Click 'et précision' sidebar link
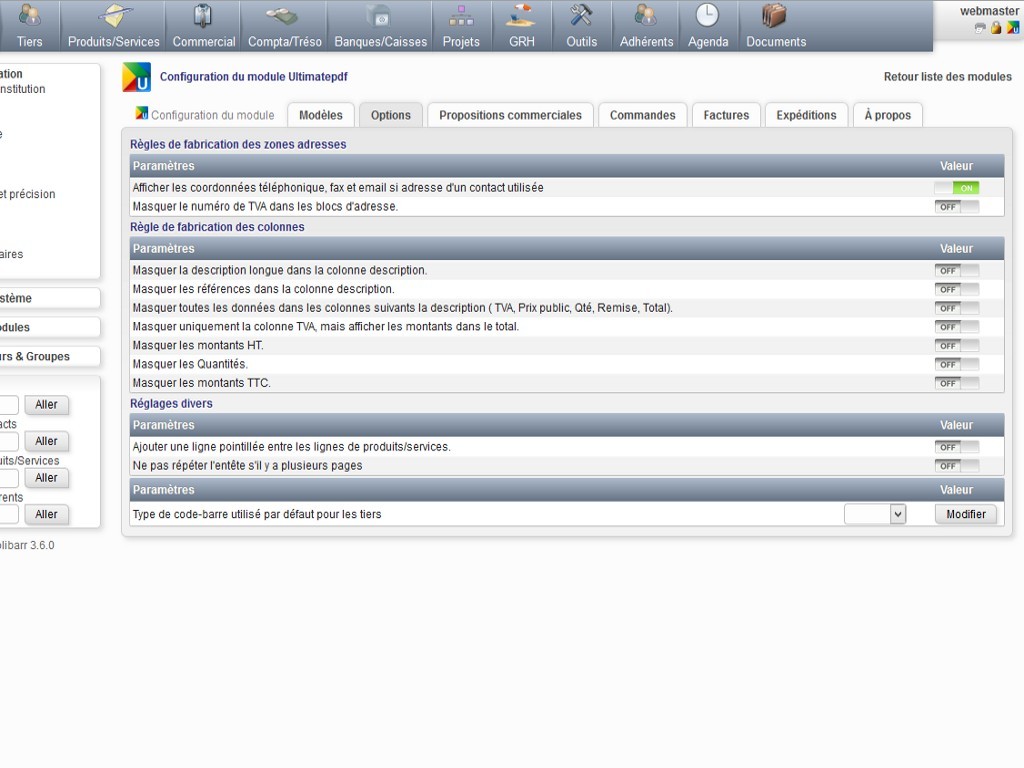Screen dimensions: 1024x768 pyautogui.click(x=27, y=195)
